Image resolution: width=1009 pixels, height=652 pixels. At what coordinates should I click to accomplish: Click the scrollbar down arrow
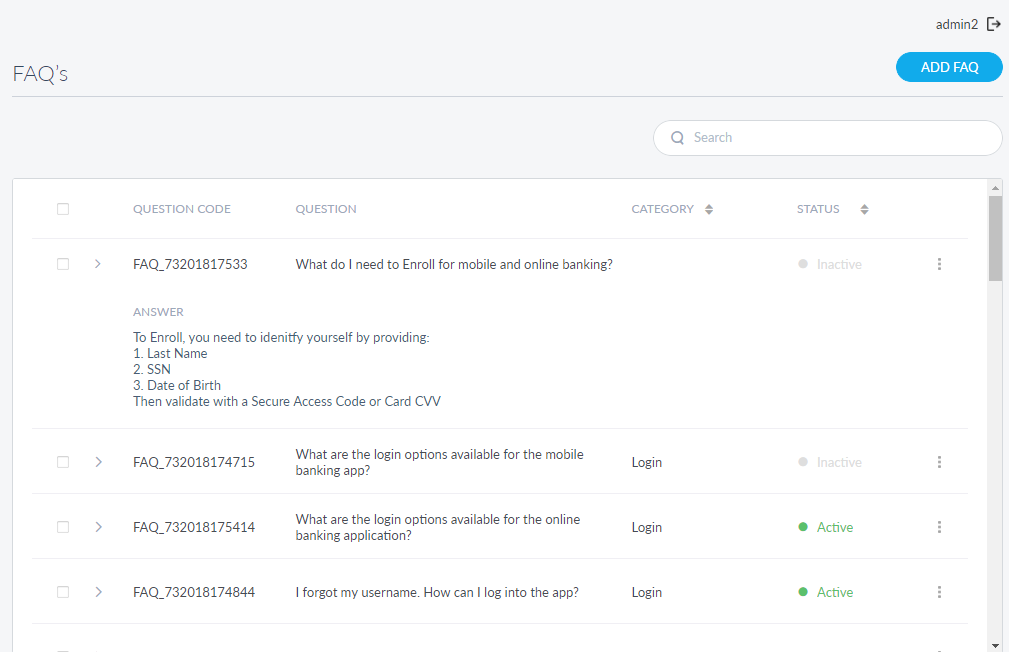tap(995, 645)
